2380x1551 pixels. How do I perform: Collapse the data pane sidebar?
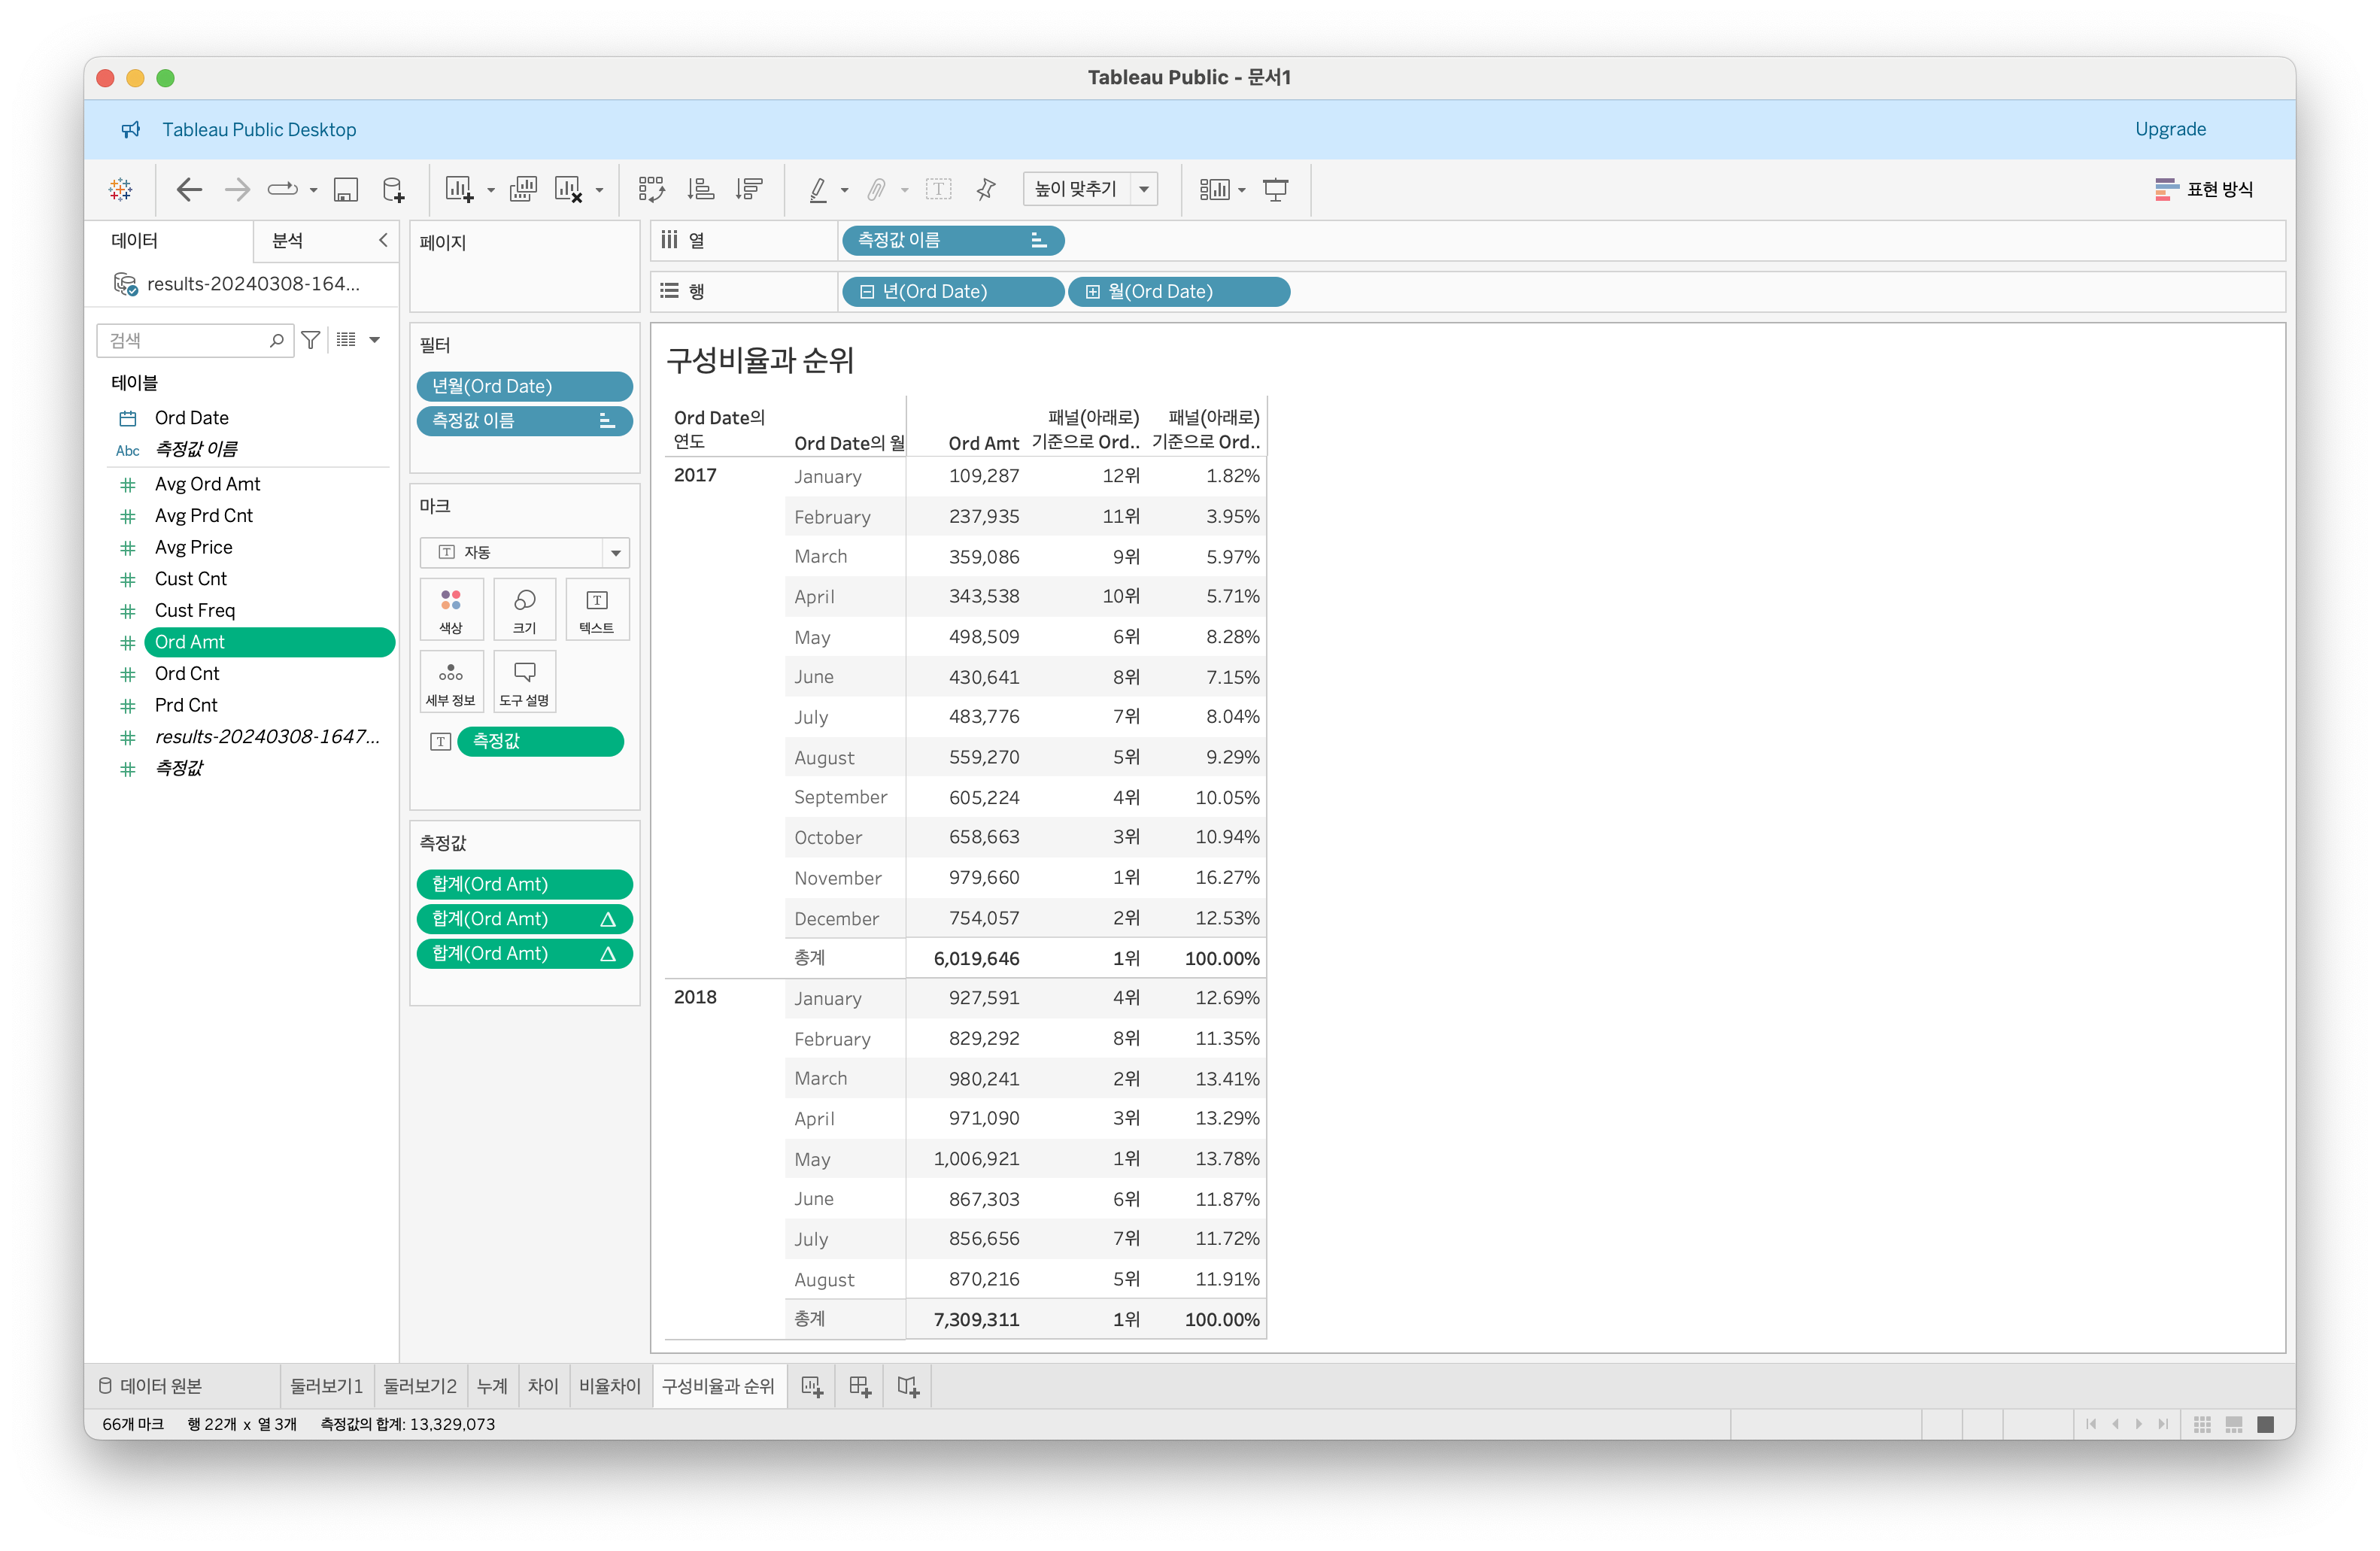[382, 240]
